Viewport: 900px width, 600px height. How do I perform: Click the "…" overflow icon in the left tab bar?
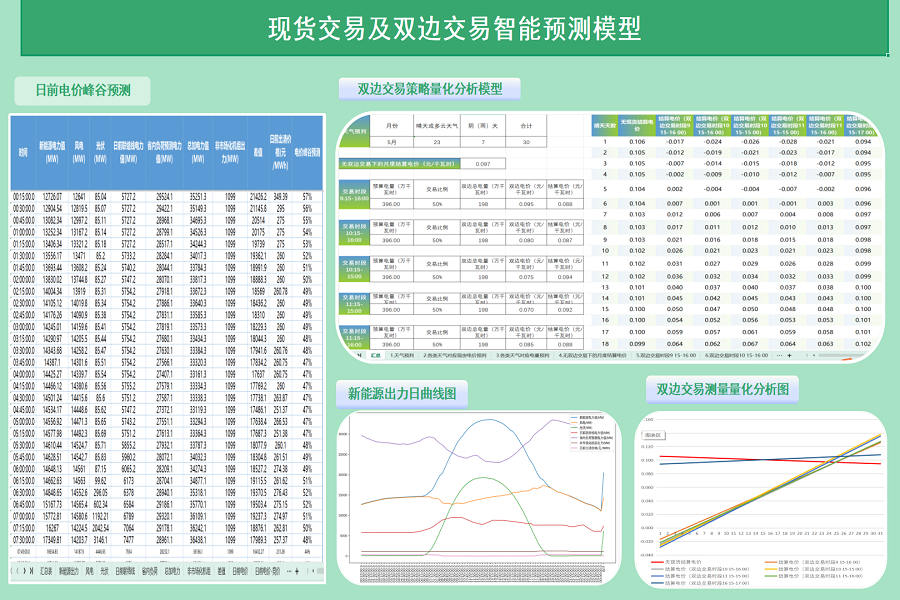287,570
